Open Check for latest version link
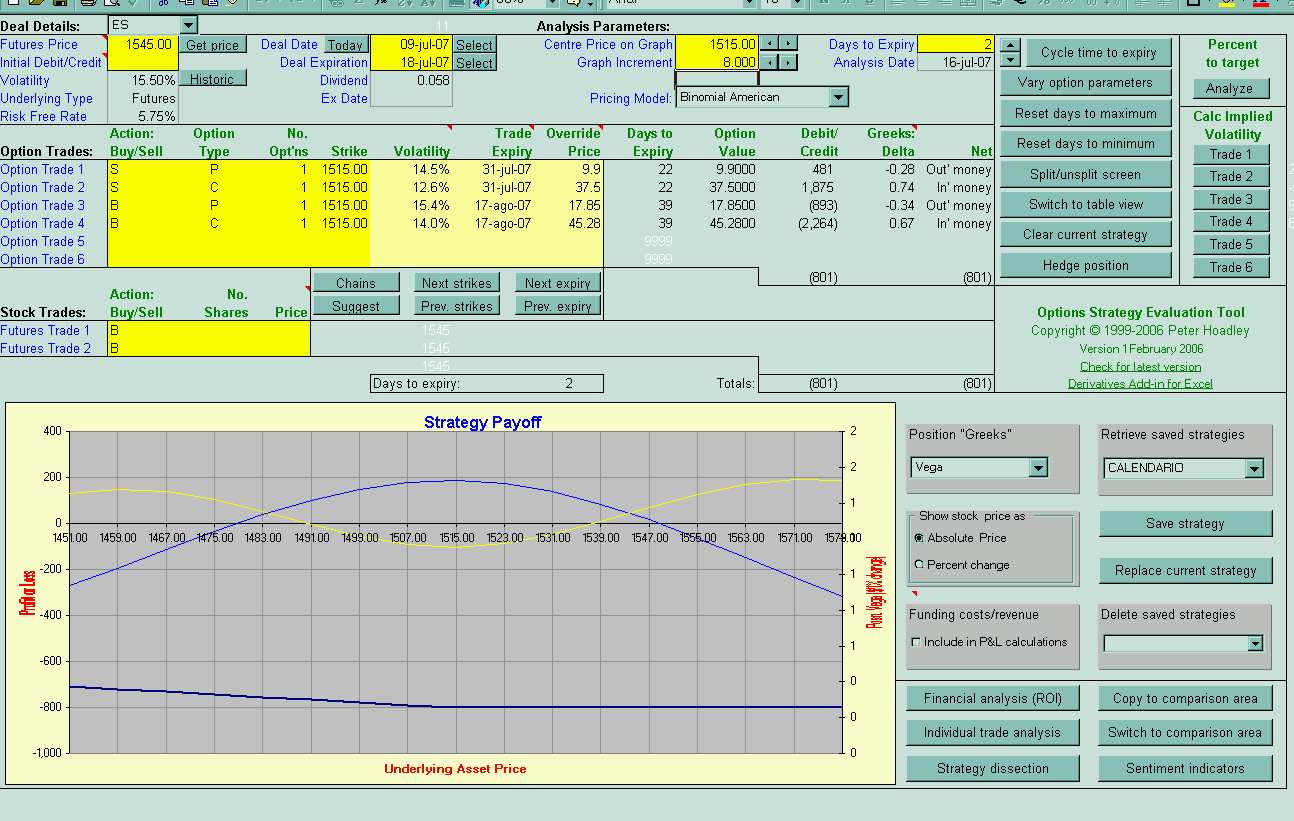Screen dimensions: 1294x821 pos(1140,367)
